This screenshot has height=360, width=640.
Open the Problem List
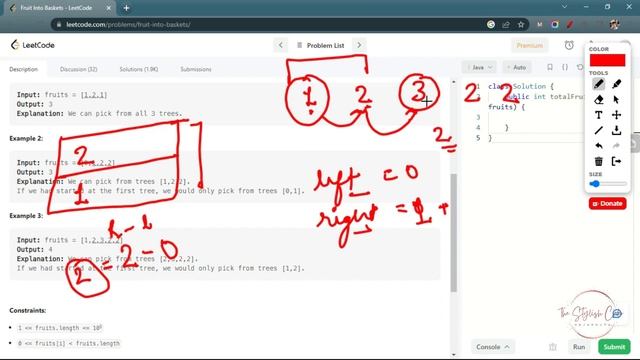pos(320,45)
